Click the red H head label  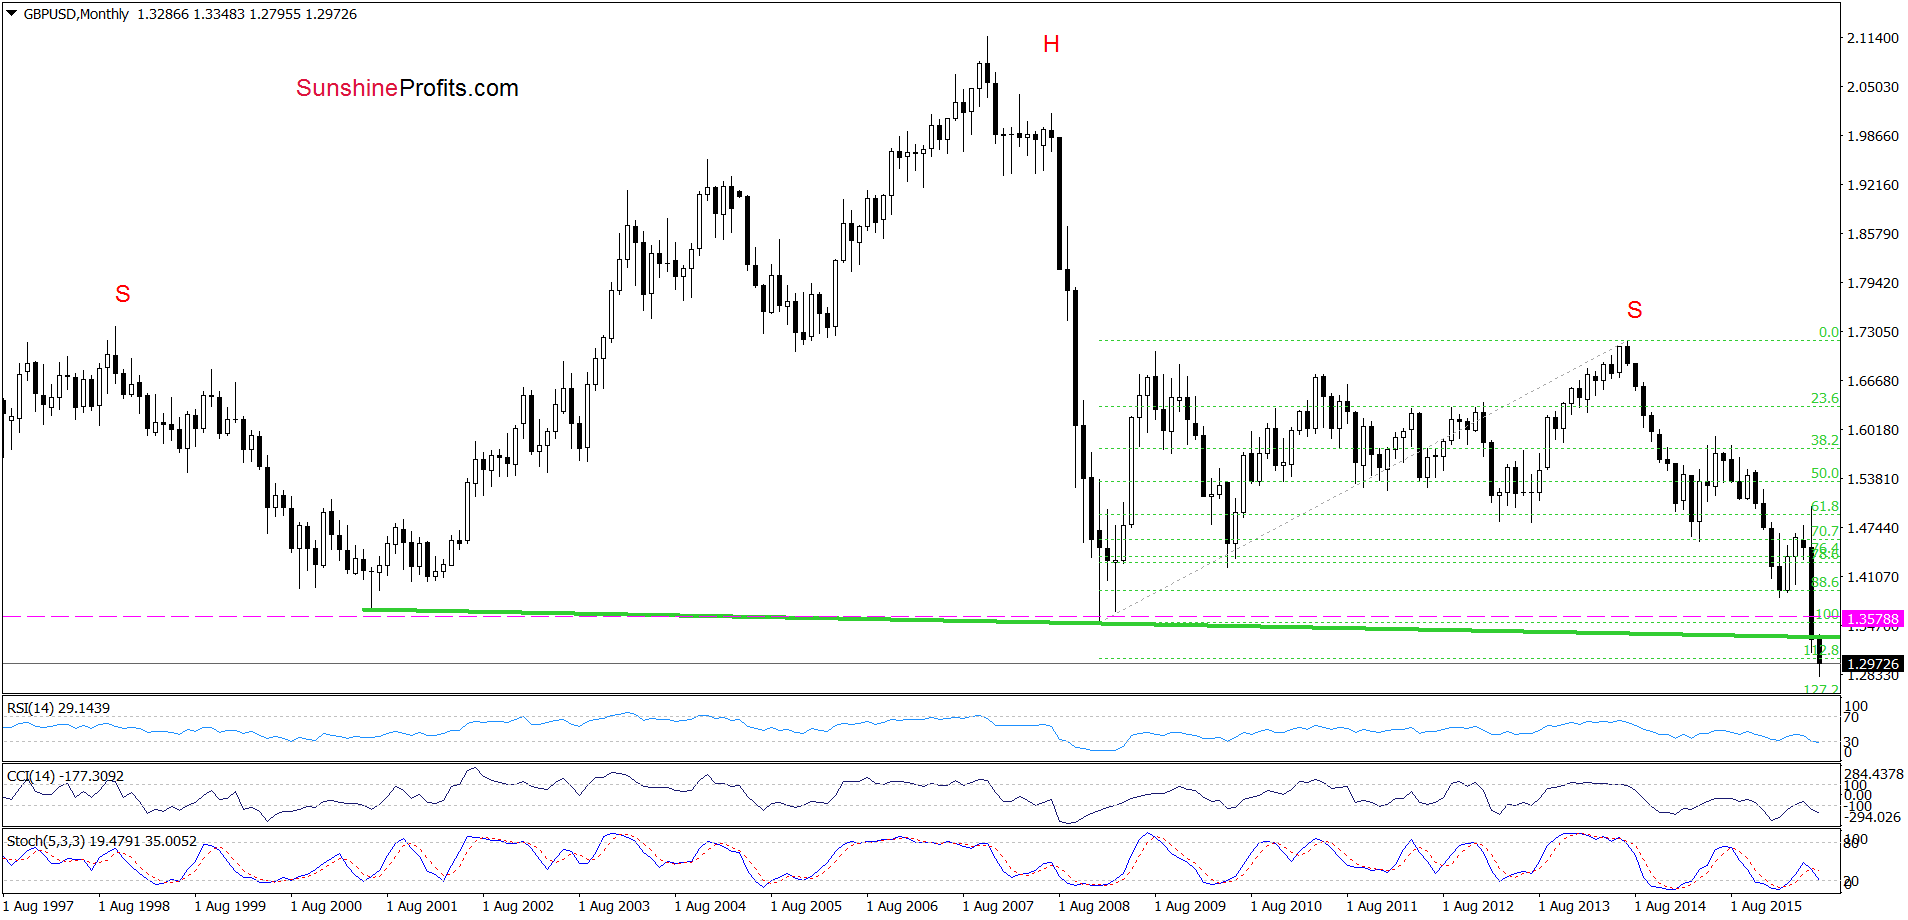coord(1051,44)
